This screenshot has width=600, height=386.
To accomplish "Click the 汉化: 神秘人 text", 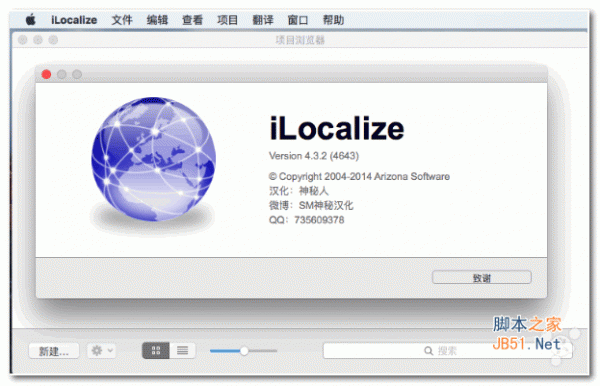I will [298, 191].
